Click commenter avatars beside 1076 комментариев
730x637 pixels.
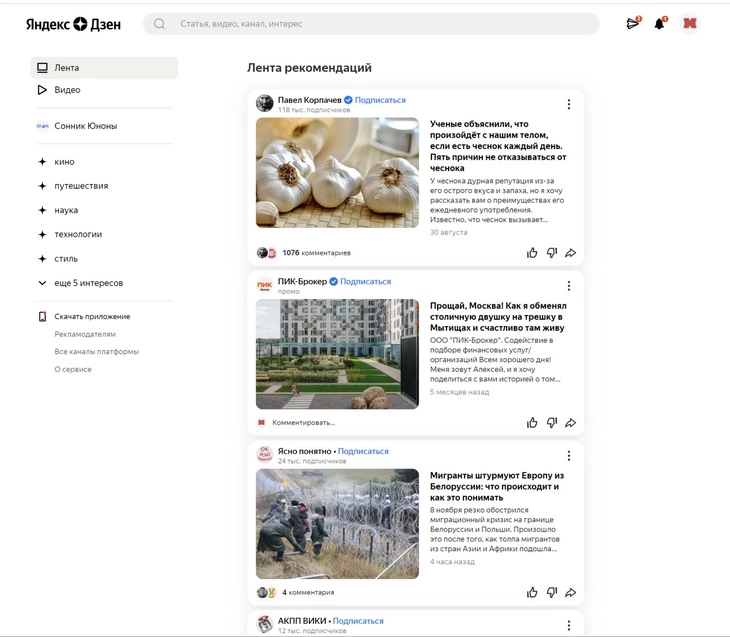pyautogui.click(x=267, y=253)
